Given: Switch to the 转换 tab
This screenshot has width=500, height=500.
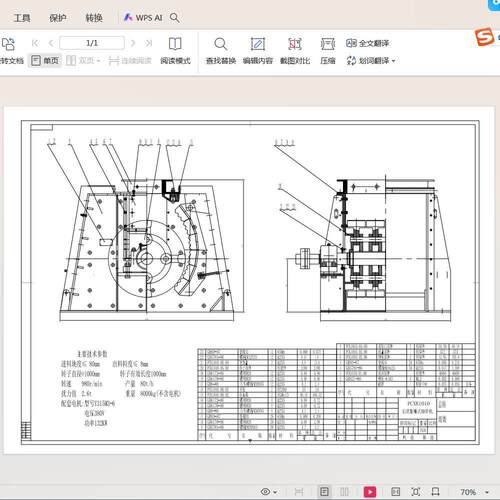Looking at the screenshot, I should pos(94,18).
